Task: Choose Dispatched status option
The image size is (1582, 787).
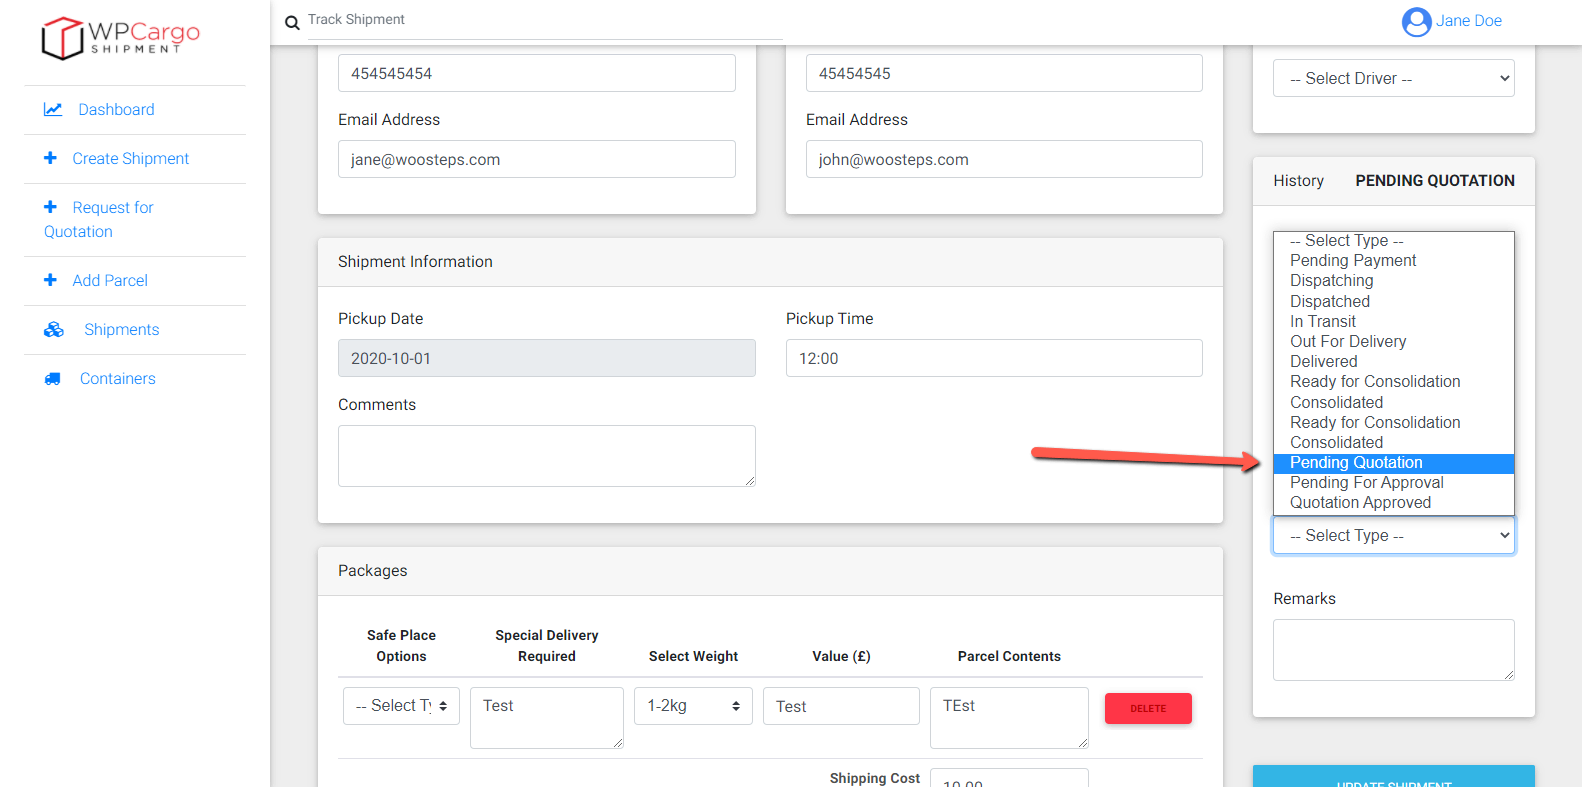Action: (1393, 301)
